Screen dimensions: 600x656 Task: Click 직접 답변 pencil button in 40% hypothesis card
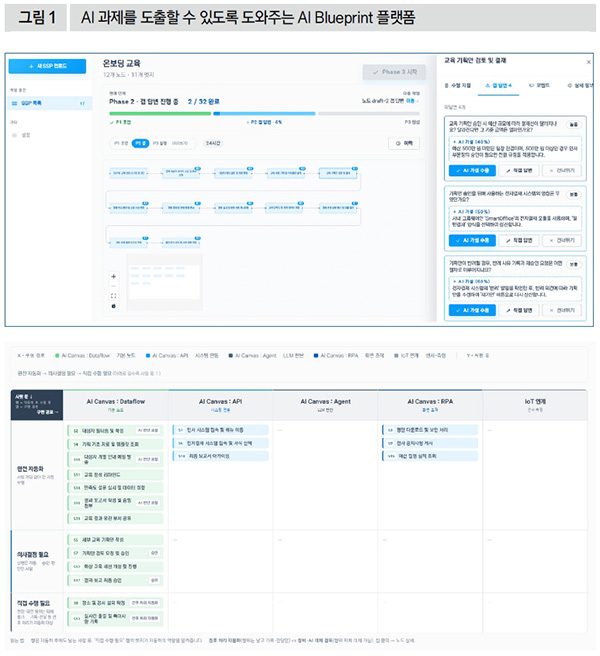point(519,171)
